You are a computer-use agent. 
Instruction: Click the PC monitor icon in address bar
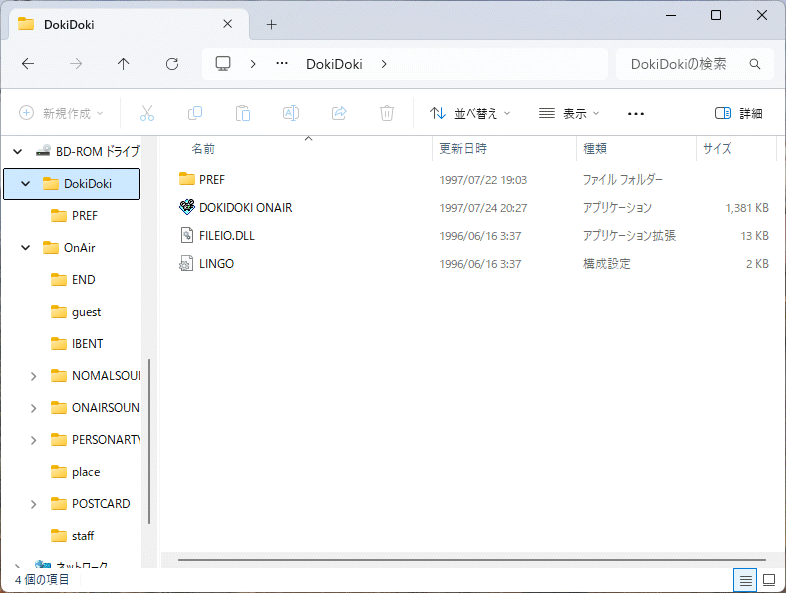pos(223,64)
